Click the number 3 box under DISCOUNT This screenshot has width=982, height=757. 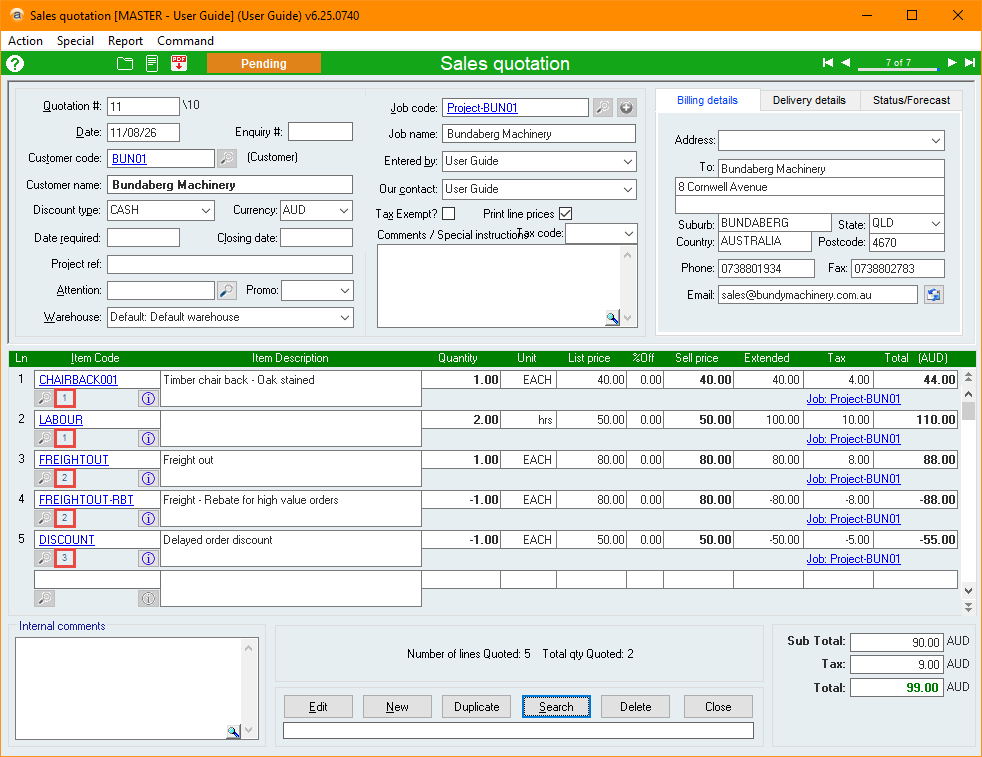pyautogui.click(x=65, y=558)
